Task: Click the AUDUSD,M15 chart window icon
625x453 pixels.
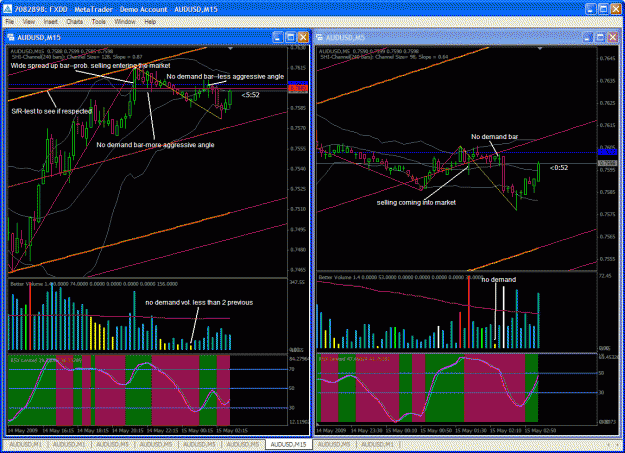Action: (x=11, y=37)
